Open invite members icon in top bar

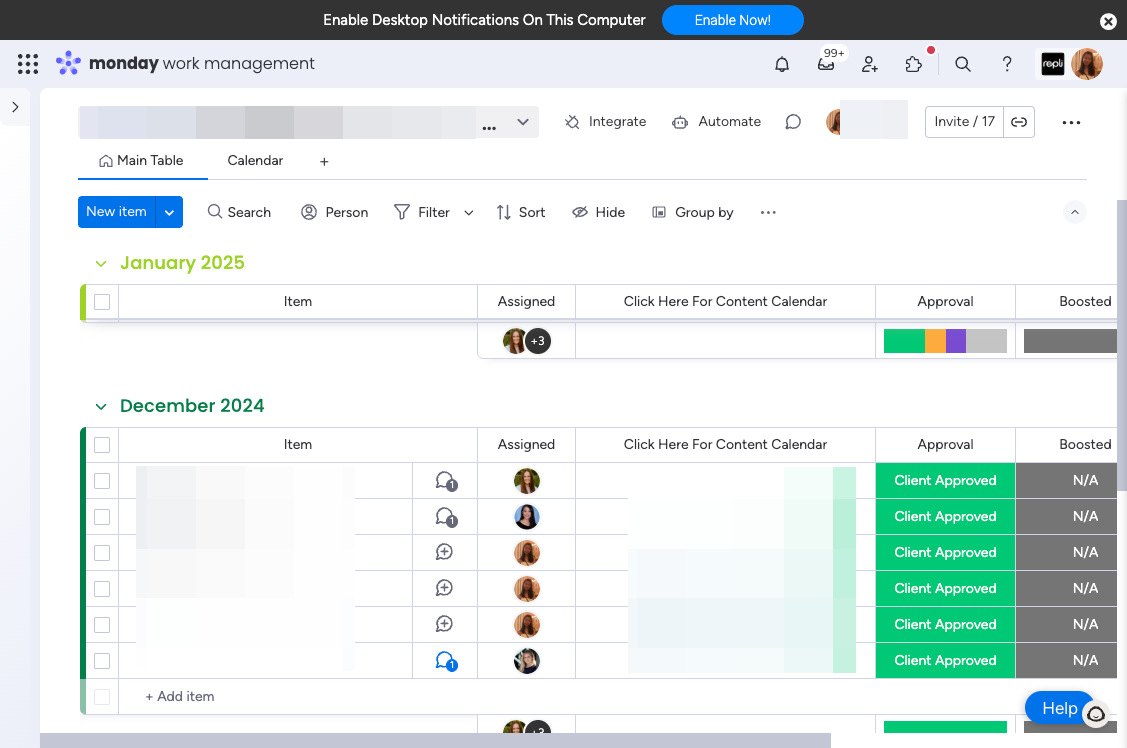[x=870, y=65]
